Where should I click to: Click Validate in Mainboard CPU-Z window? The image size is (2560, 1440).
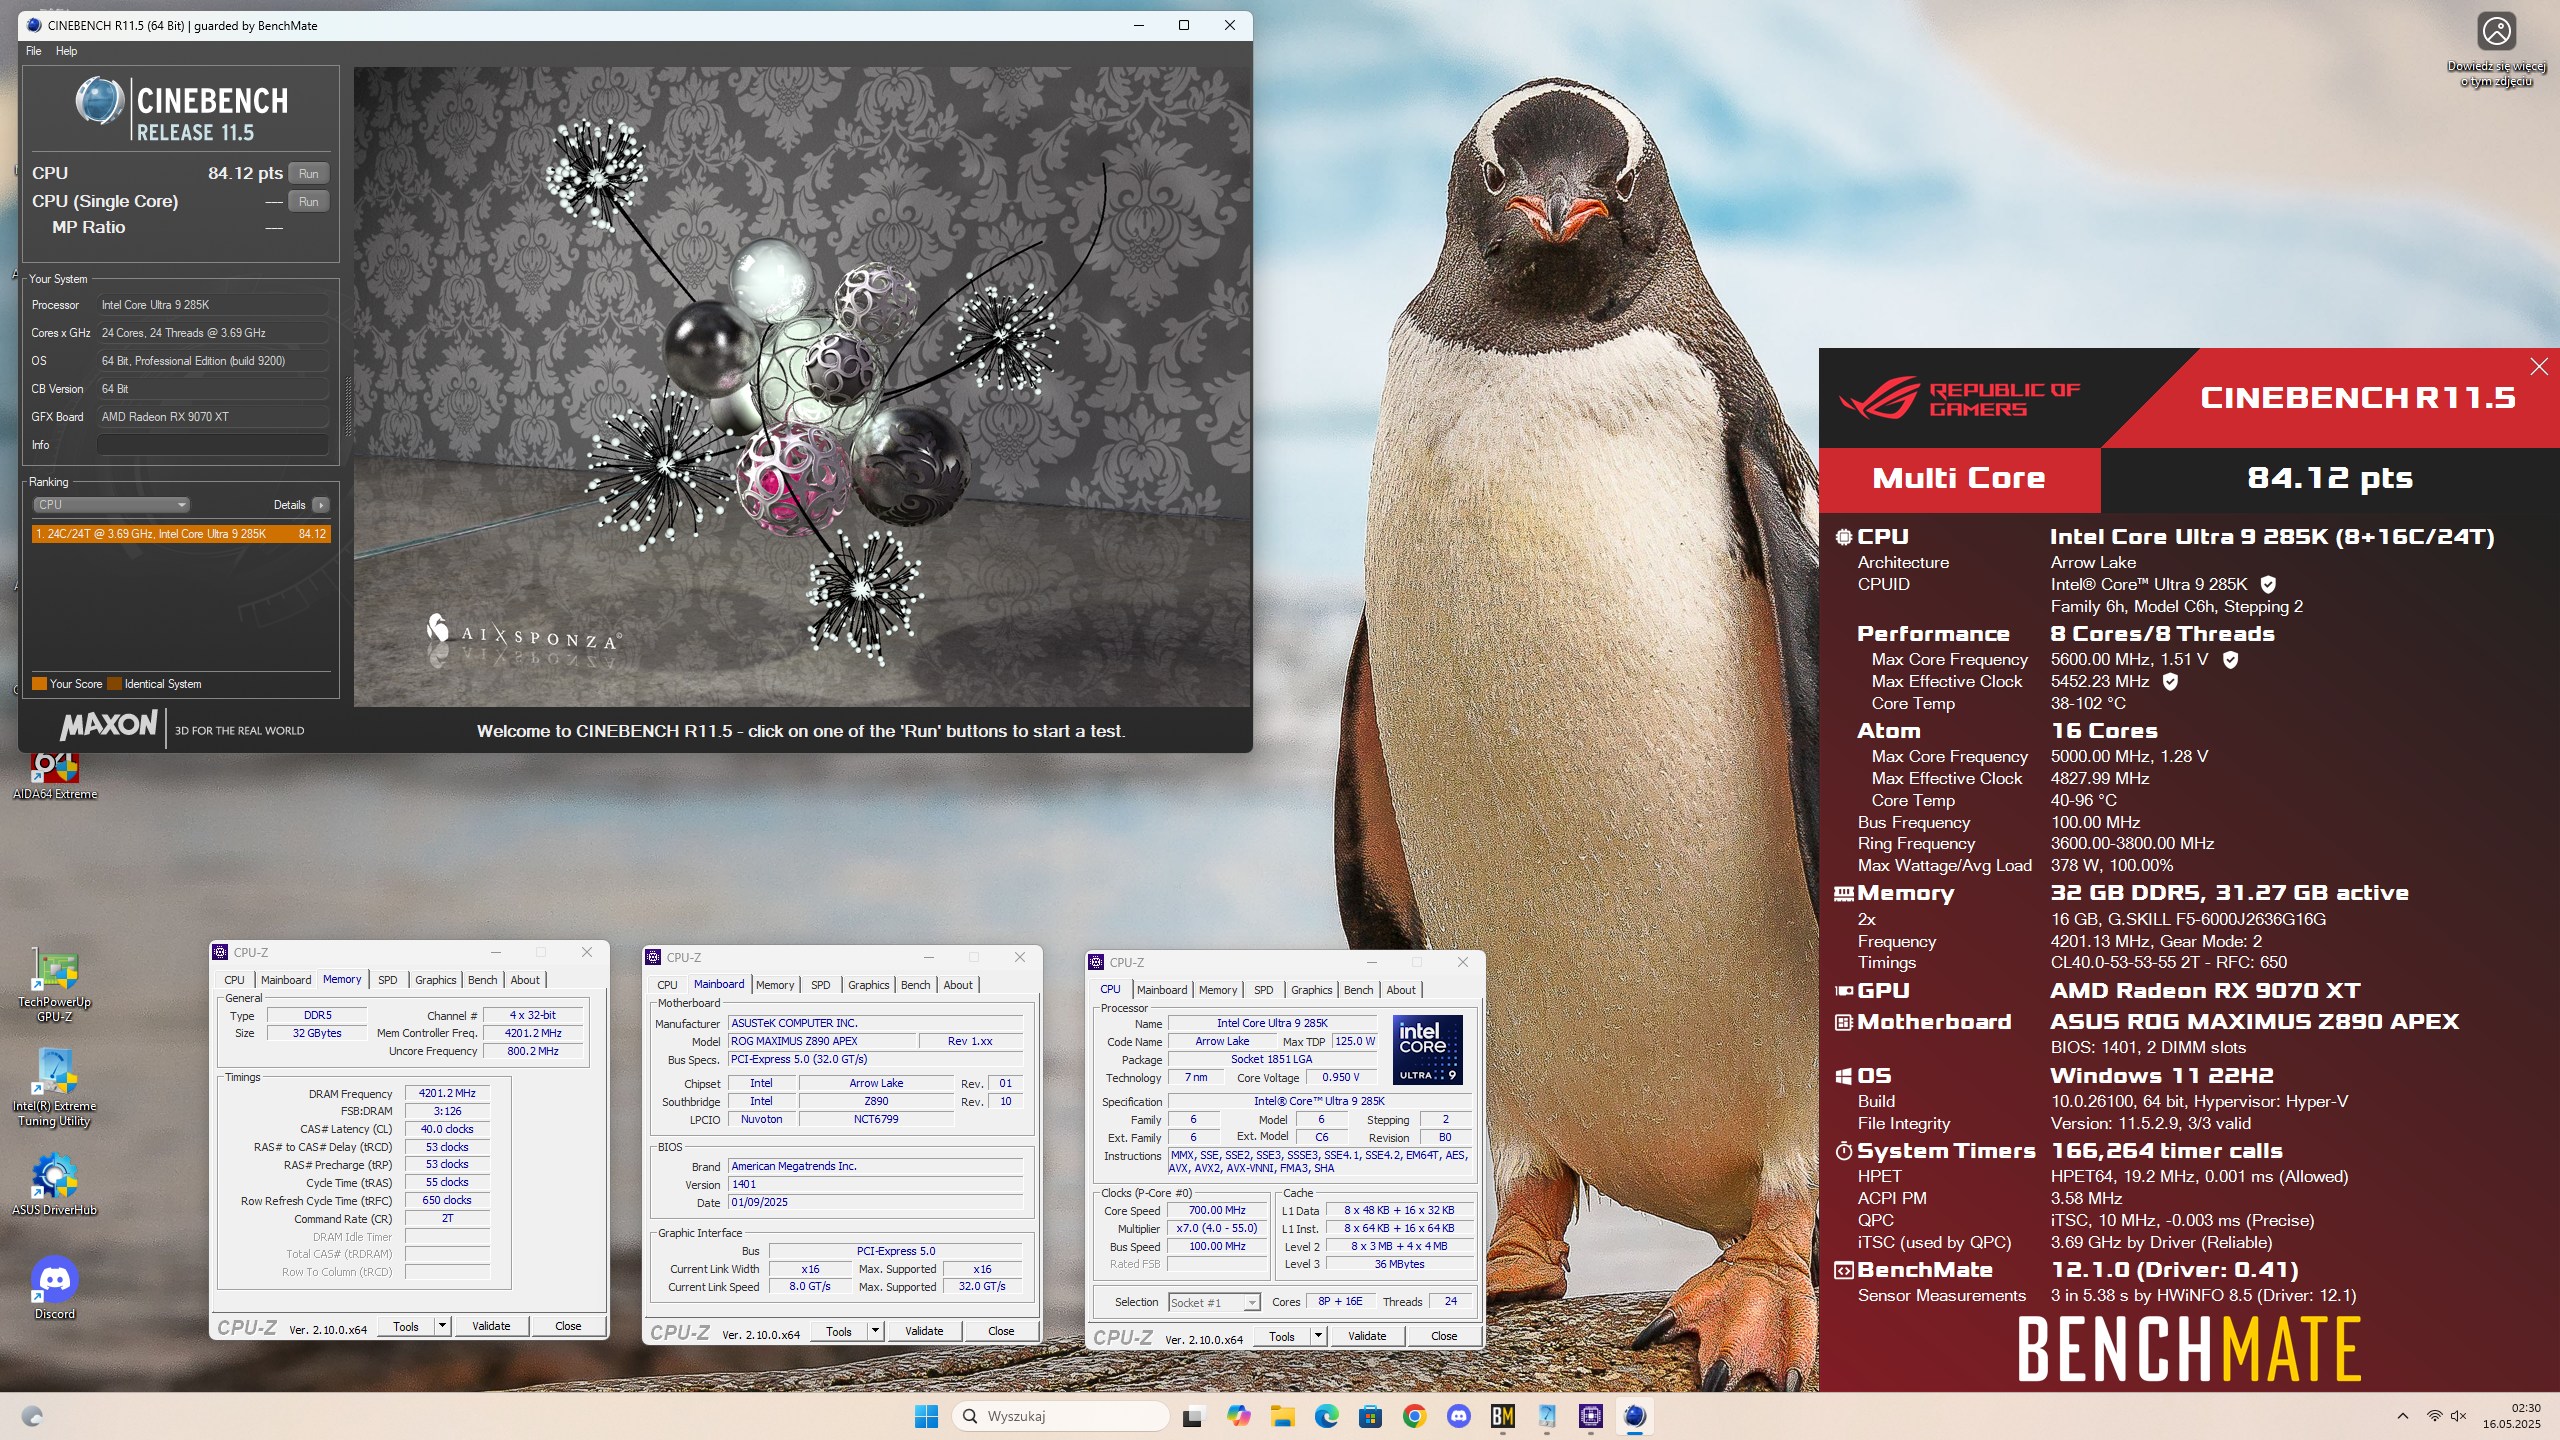pos(924,1331)
